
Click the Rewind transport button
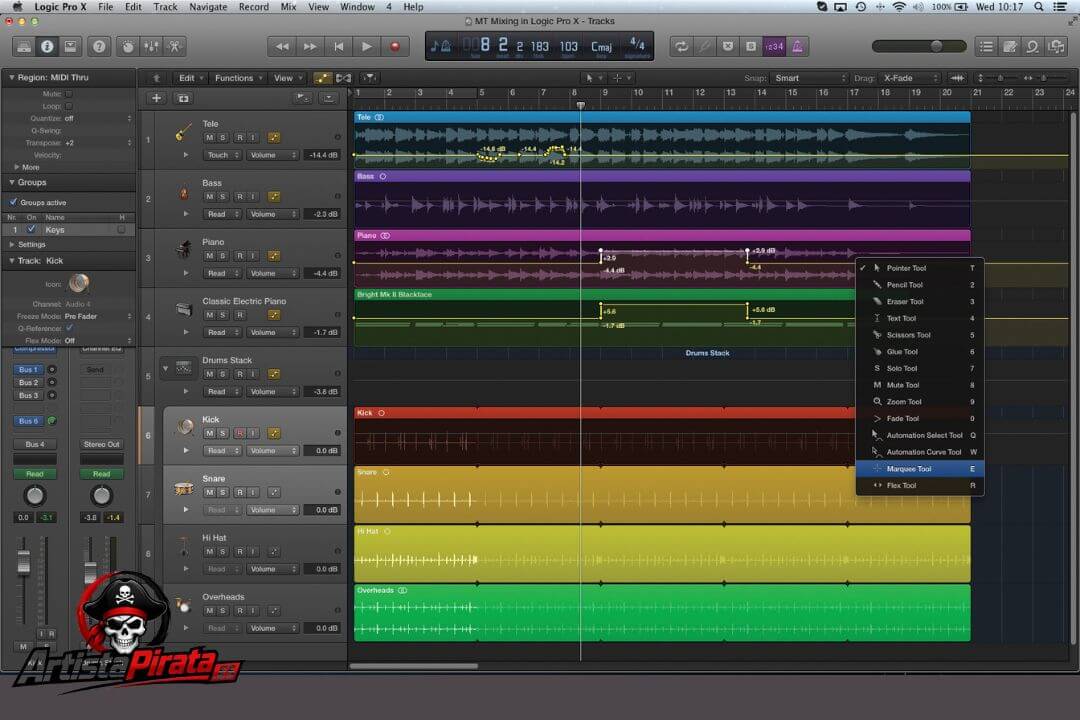282,47
